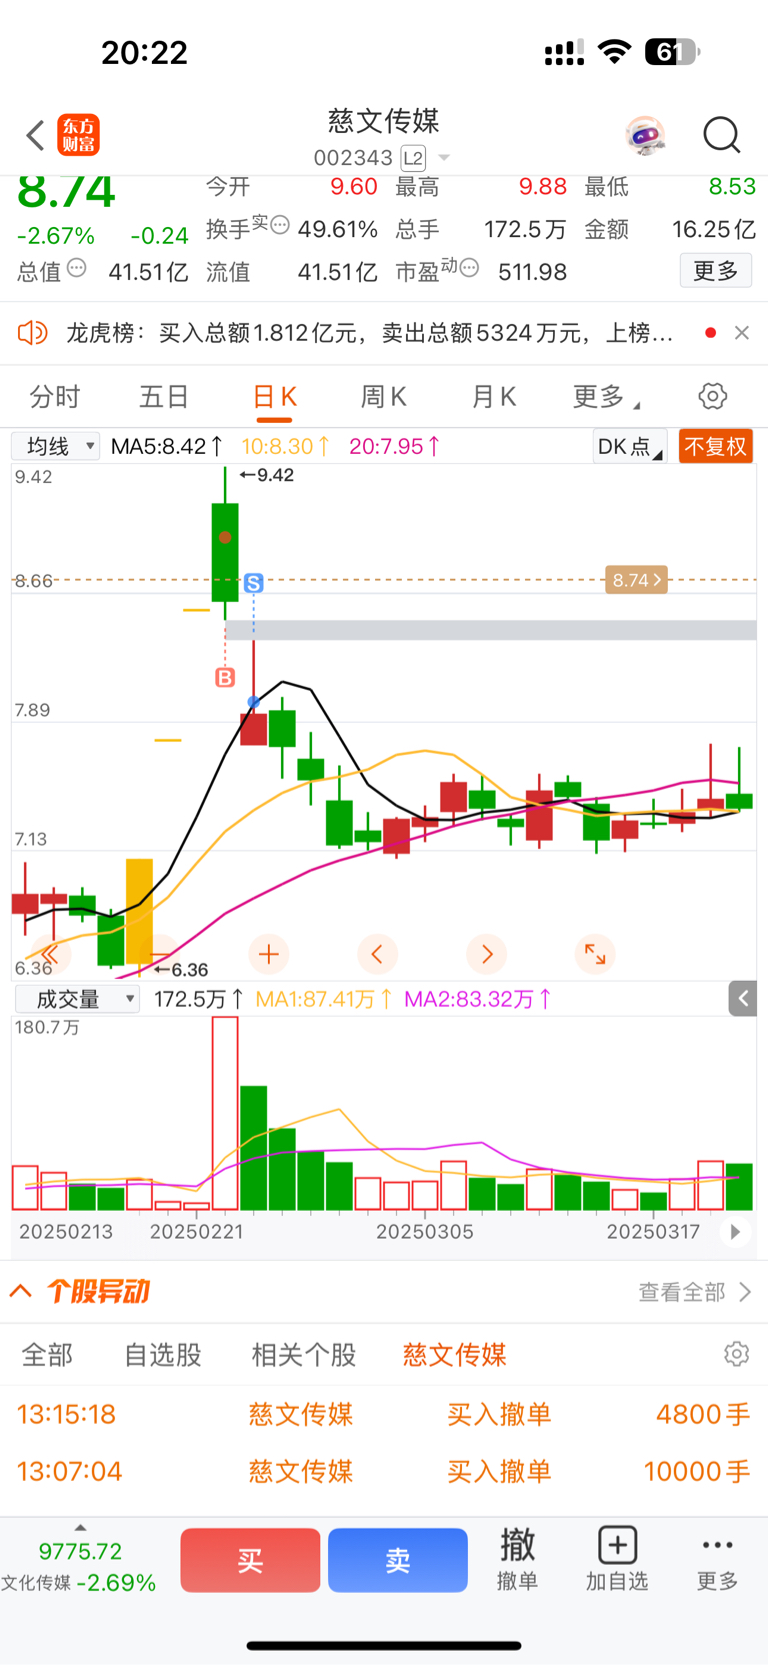Open the 13:07:04 买入撤单 row
The image size is (768, 1665).
pos(384,1471)
